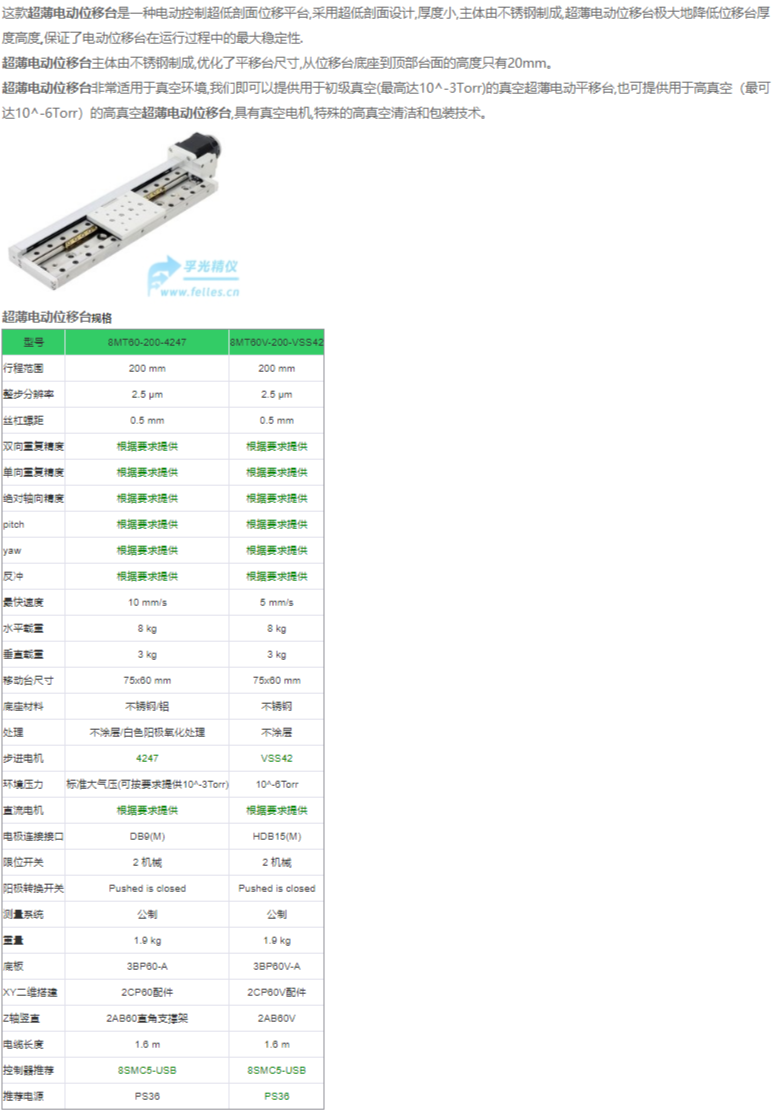Click the 型号 header cell
The width and height of the screenshot is (780, 1115).
(x=33, y=342)
